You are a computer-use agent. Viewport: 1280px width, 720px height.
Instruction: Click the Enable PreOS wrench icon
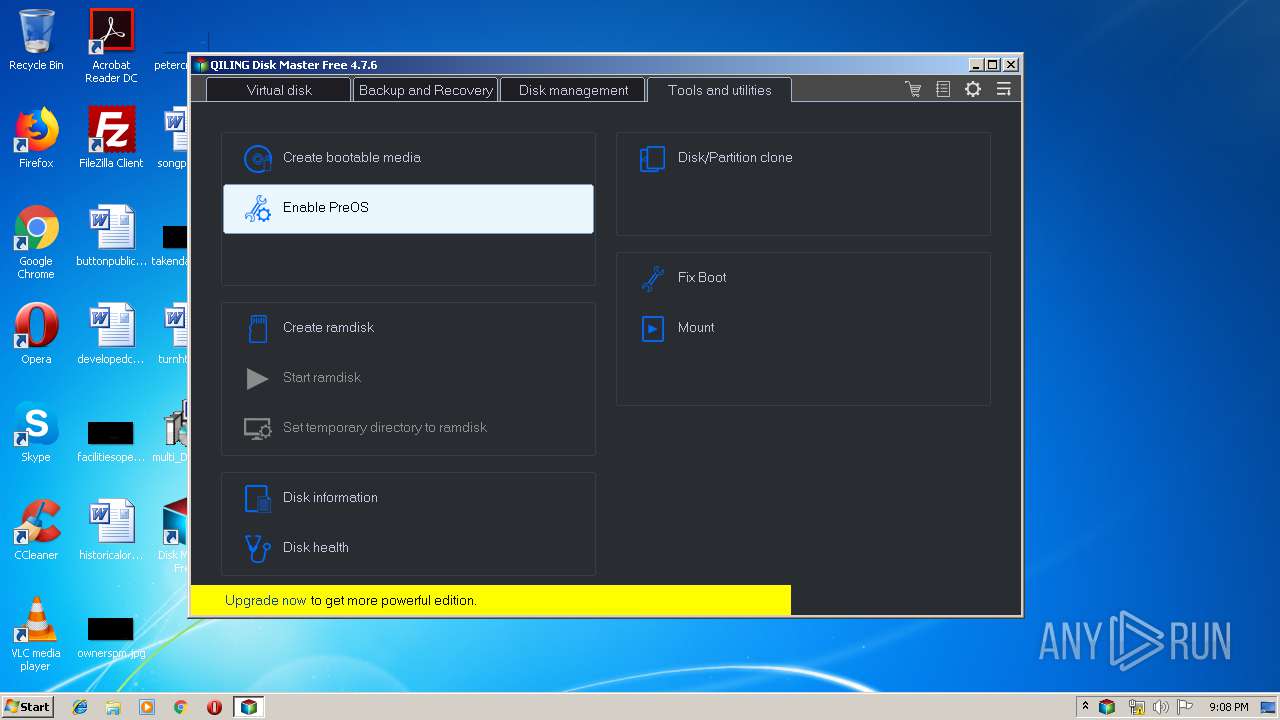click(x=258, y=208)
